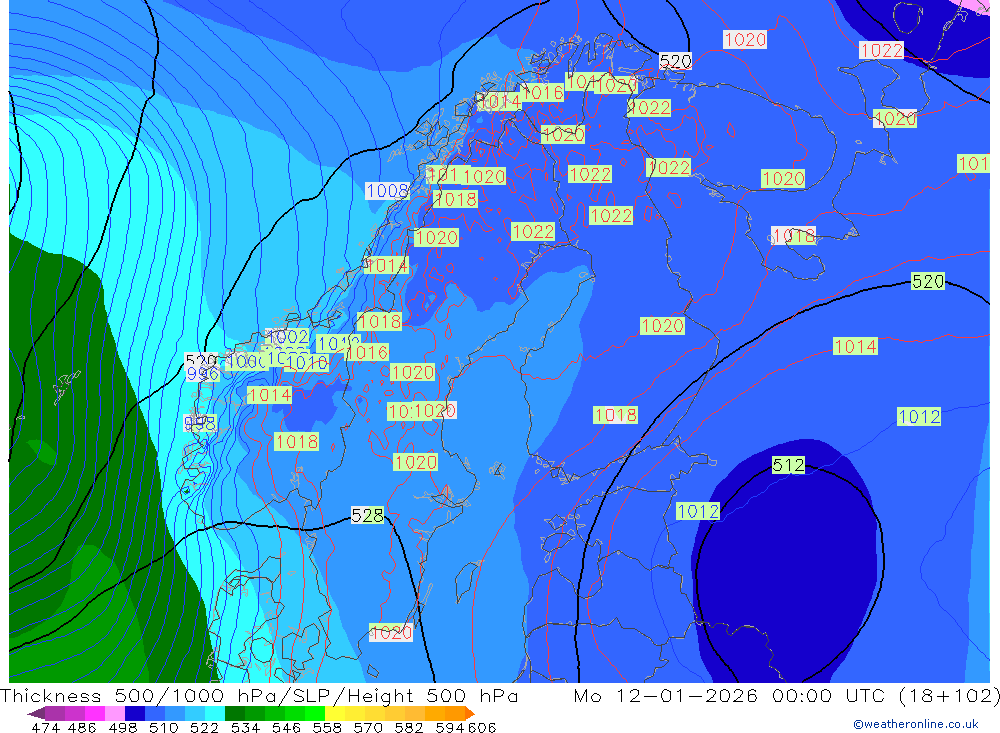Select the legend value '522'
Image resolution: width=1000 pixels, height=733 pixels.
204,727
